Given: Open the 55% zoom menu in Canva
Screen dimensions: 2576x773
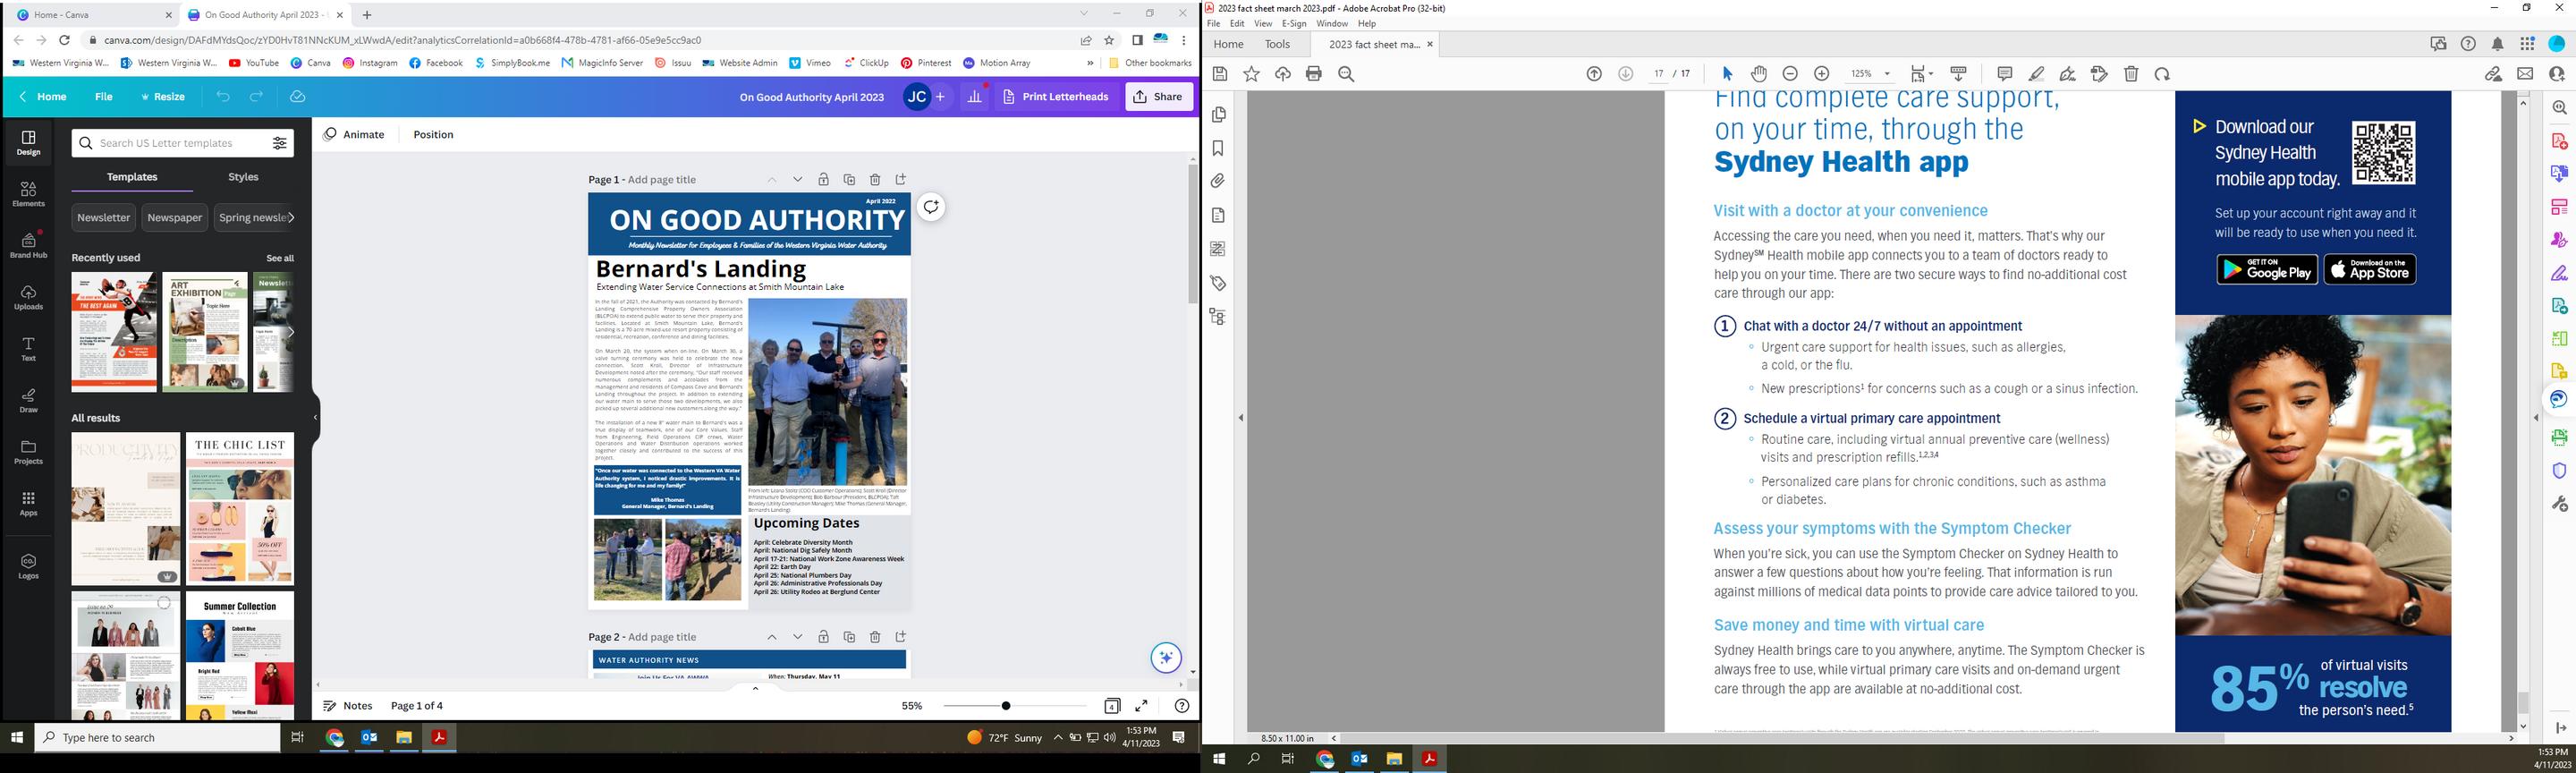Looking at the screenshot, I should [912, 706].
